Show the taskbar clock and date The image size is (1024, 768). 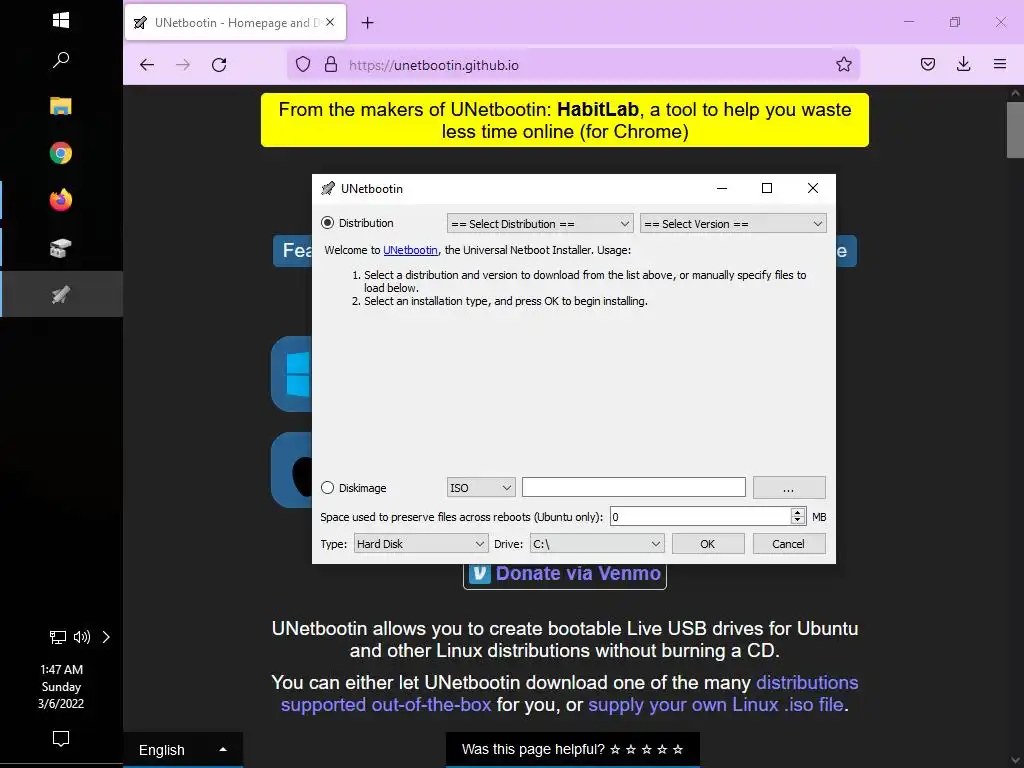(61, 686)
